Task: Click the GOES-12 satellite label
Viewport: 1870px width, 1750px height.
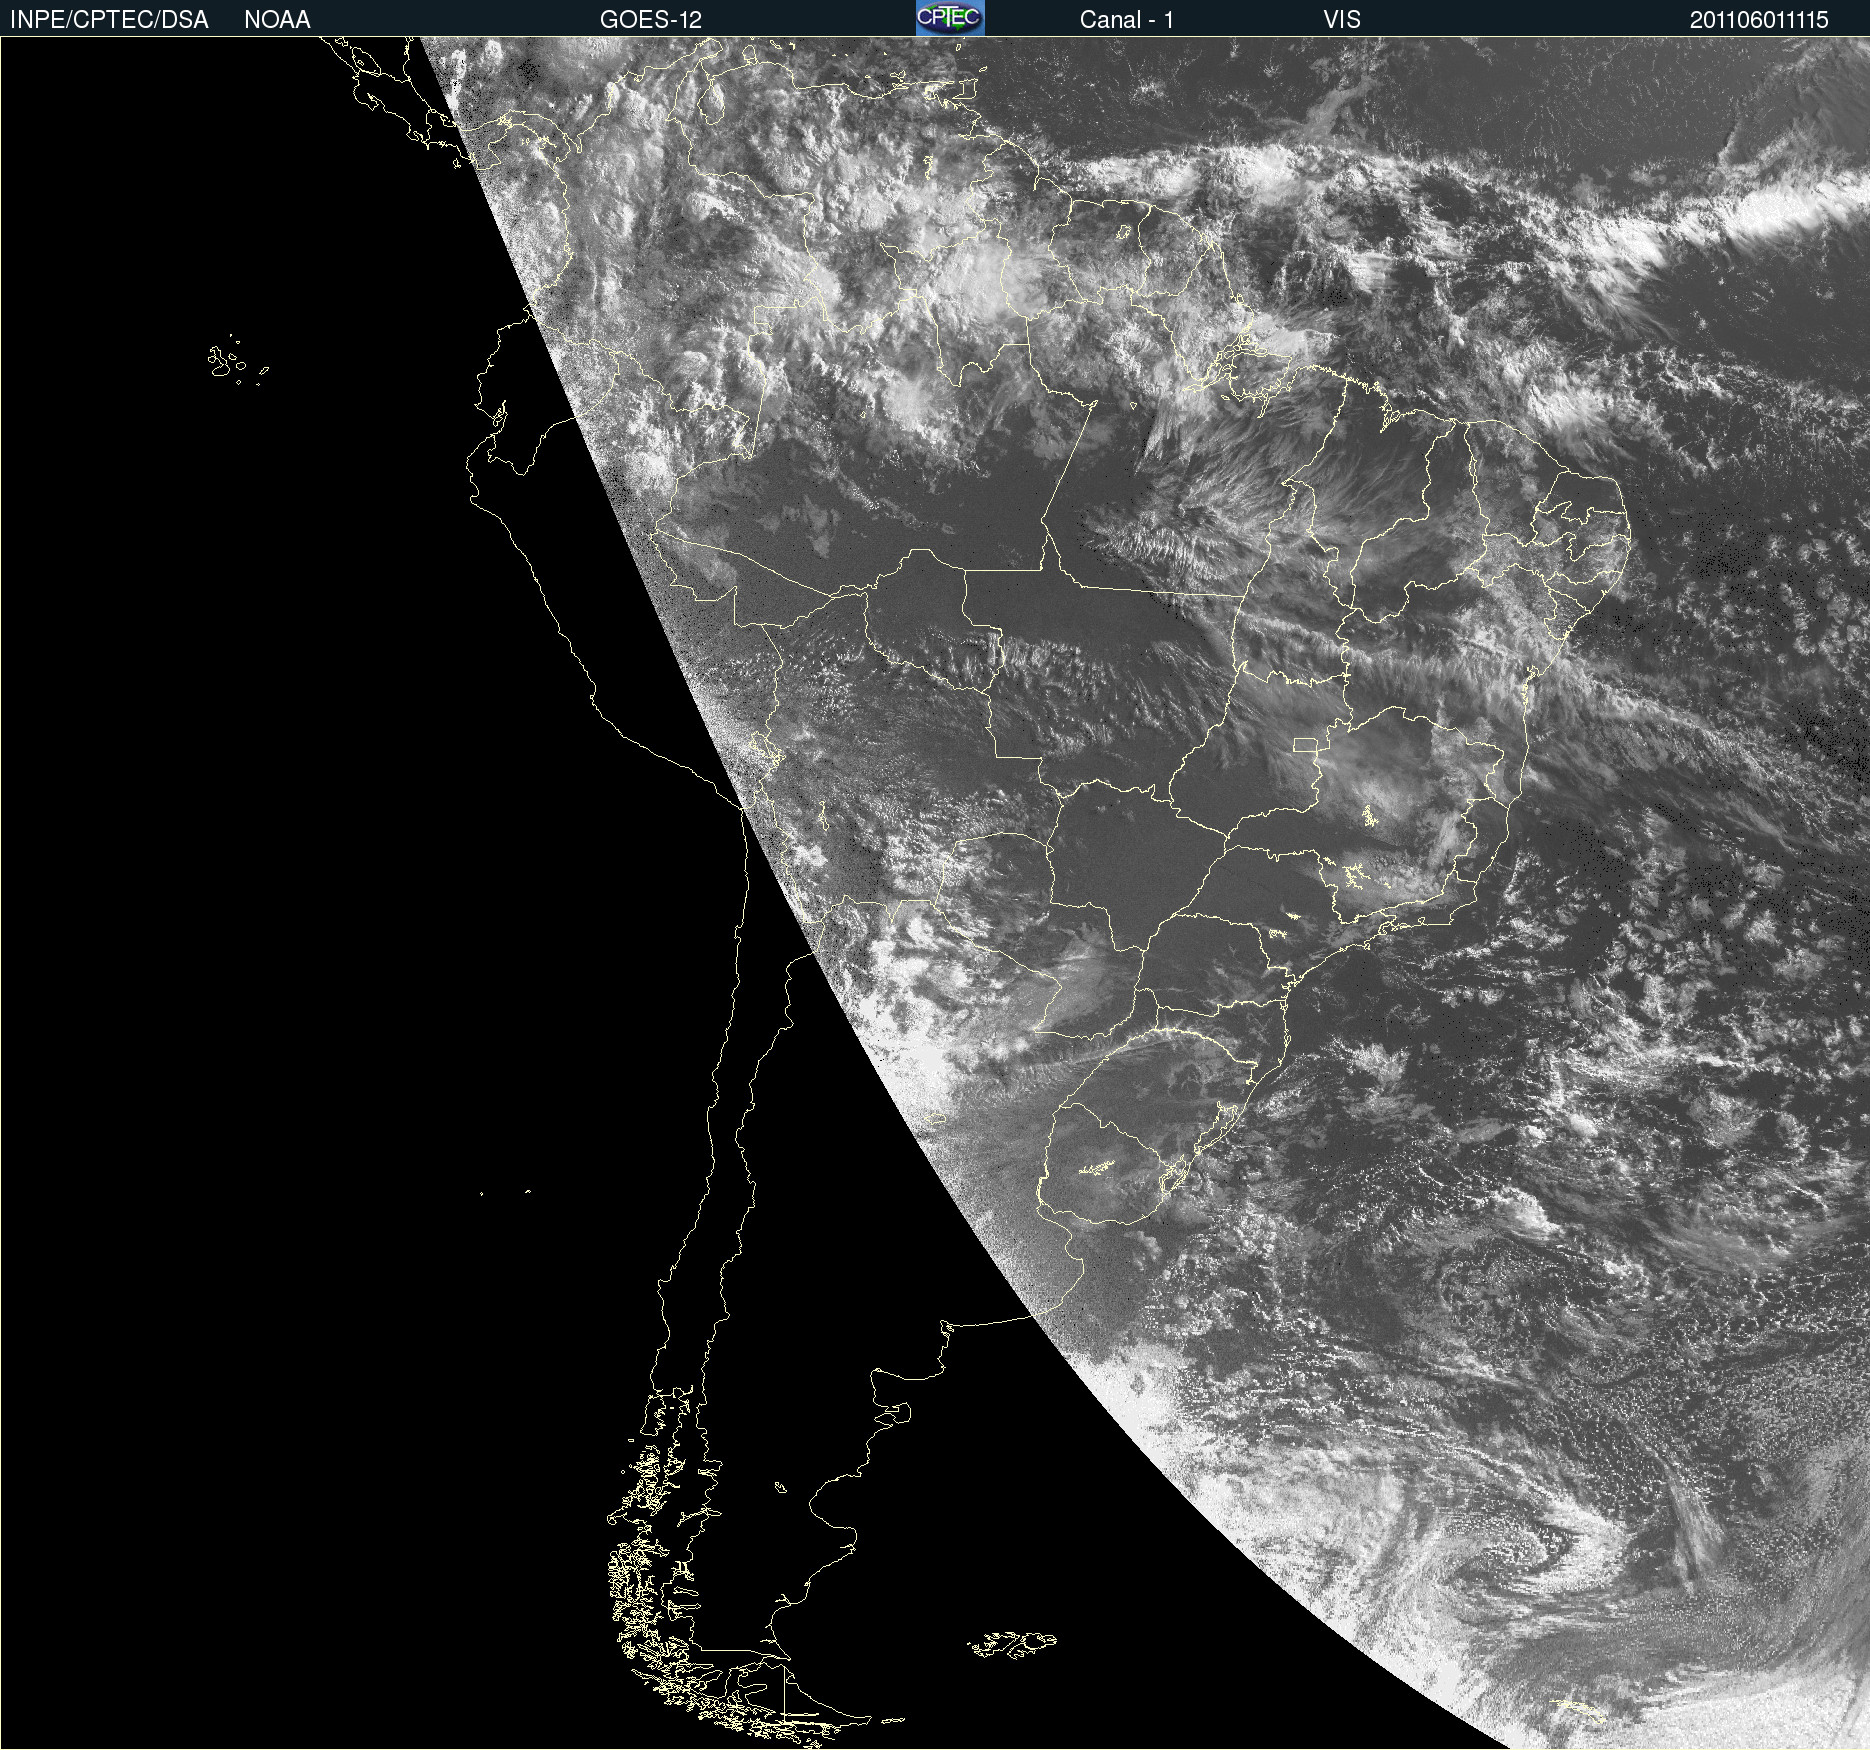Action: (x=651, y=20)
